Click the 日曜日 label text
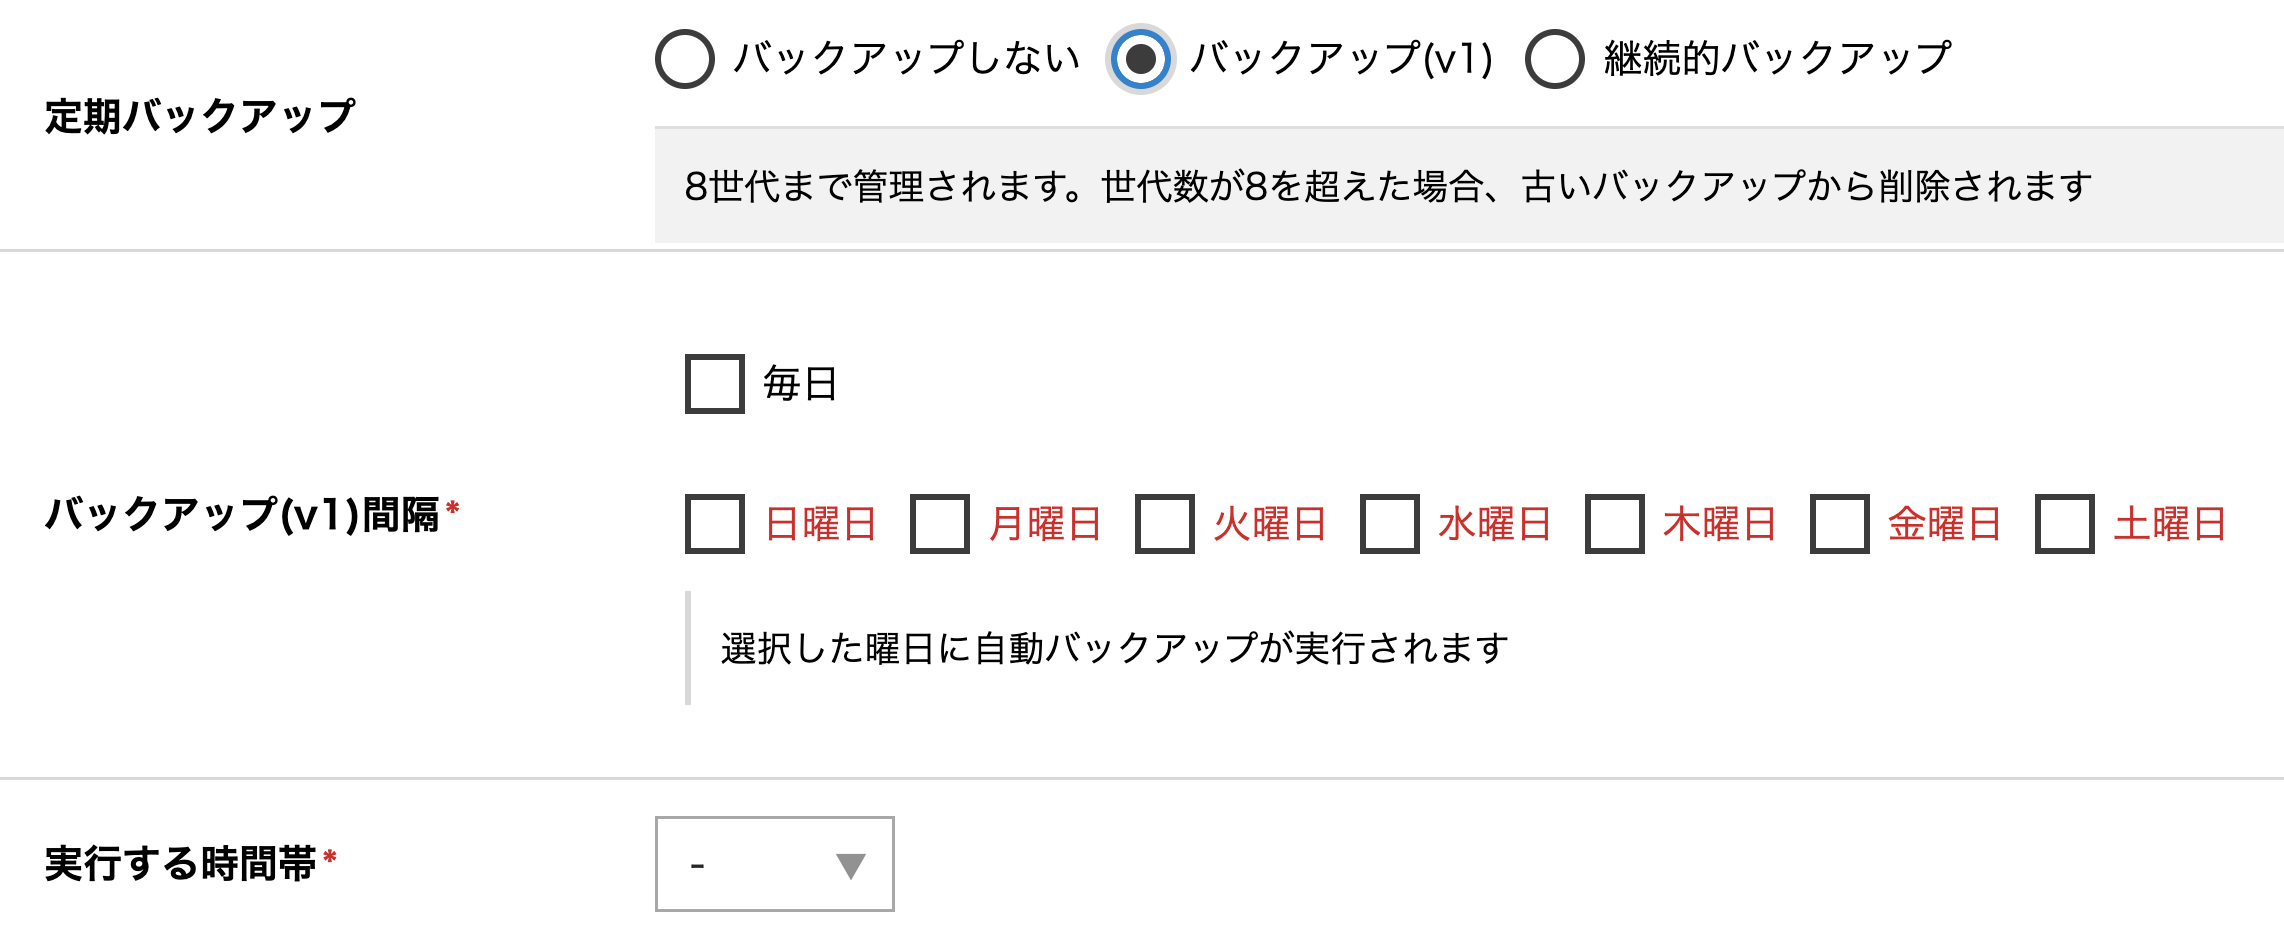The width and height of the screenshot is (2284, 940). click(821, 524)
